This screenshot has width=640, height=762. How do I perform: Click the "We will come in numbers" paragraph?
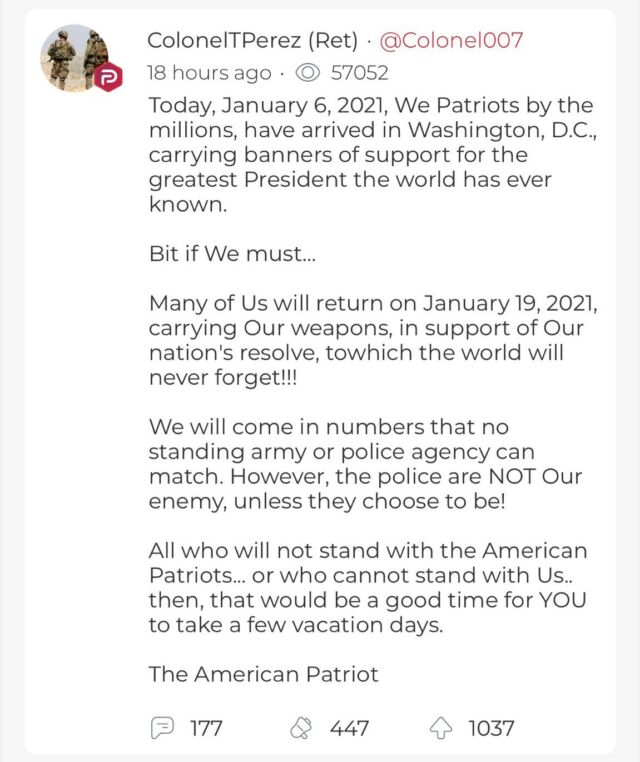(x=365, y=464)
